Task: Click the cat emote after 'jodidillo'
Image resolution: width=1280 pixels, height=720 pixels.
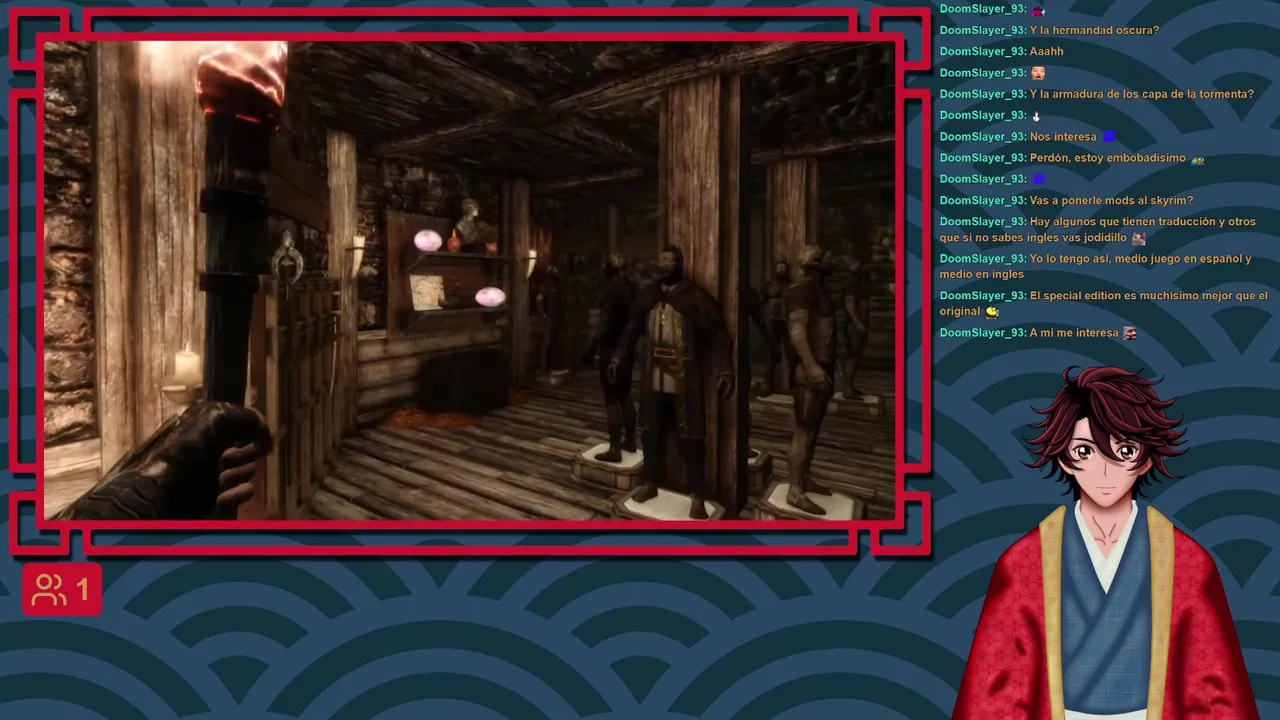Action: (1138, 238)
